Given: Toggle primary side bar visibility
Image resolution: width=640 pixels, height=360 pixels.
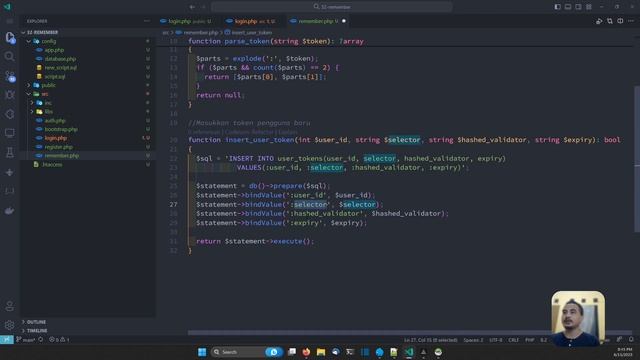Looking at the screenshot, I should point(558,7).
